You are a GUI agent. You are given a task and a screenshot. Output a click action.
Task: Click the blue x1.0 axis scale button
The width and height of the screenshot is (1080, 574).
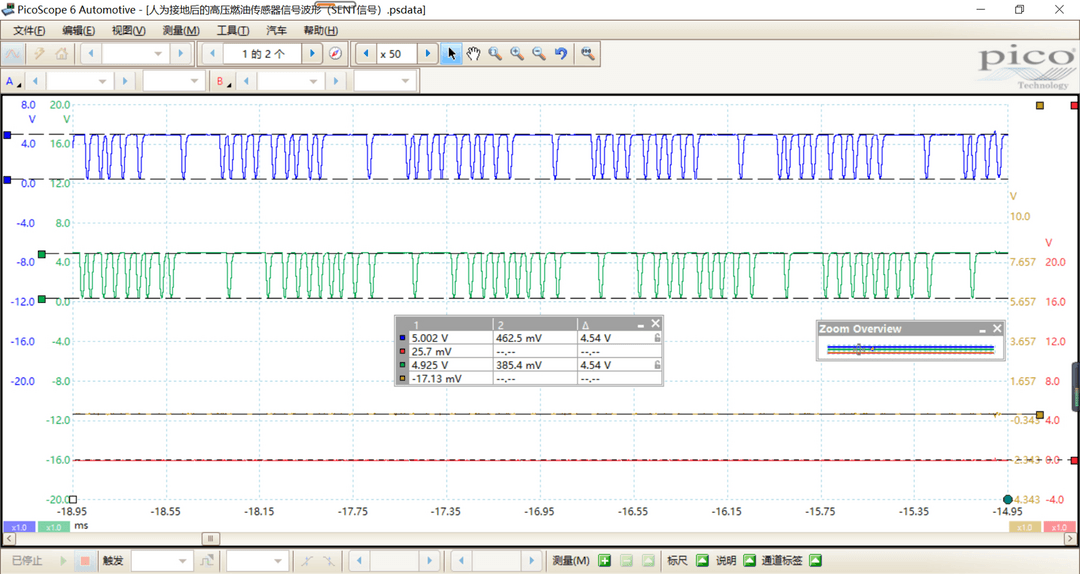click(x=19, y=527)
